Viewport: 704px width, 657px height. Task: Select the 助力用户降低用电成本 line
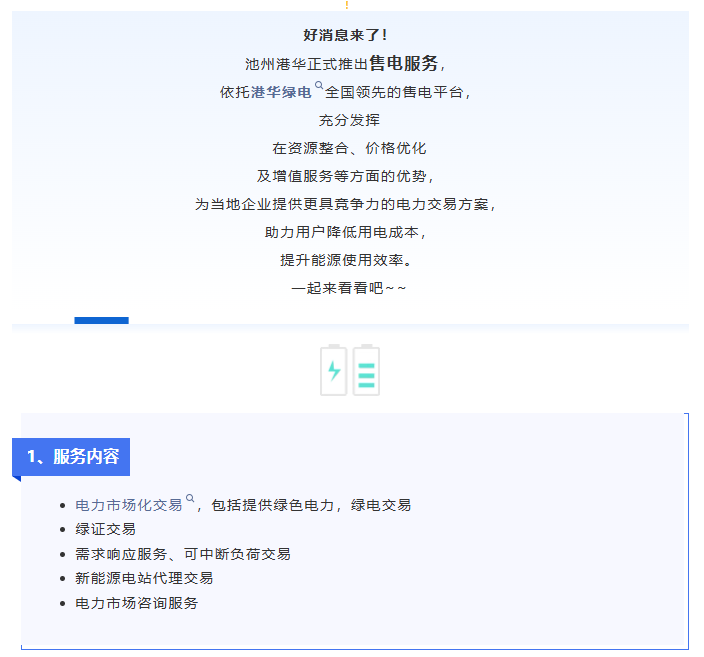point(345,232)
